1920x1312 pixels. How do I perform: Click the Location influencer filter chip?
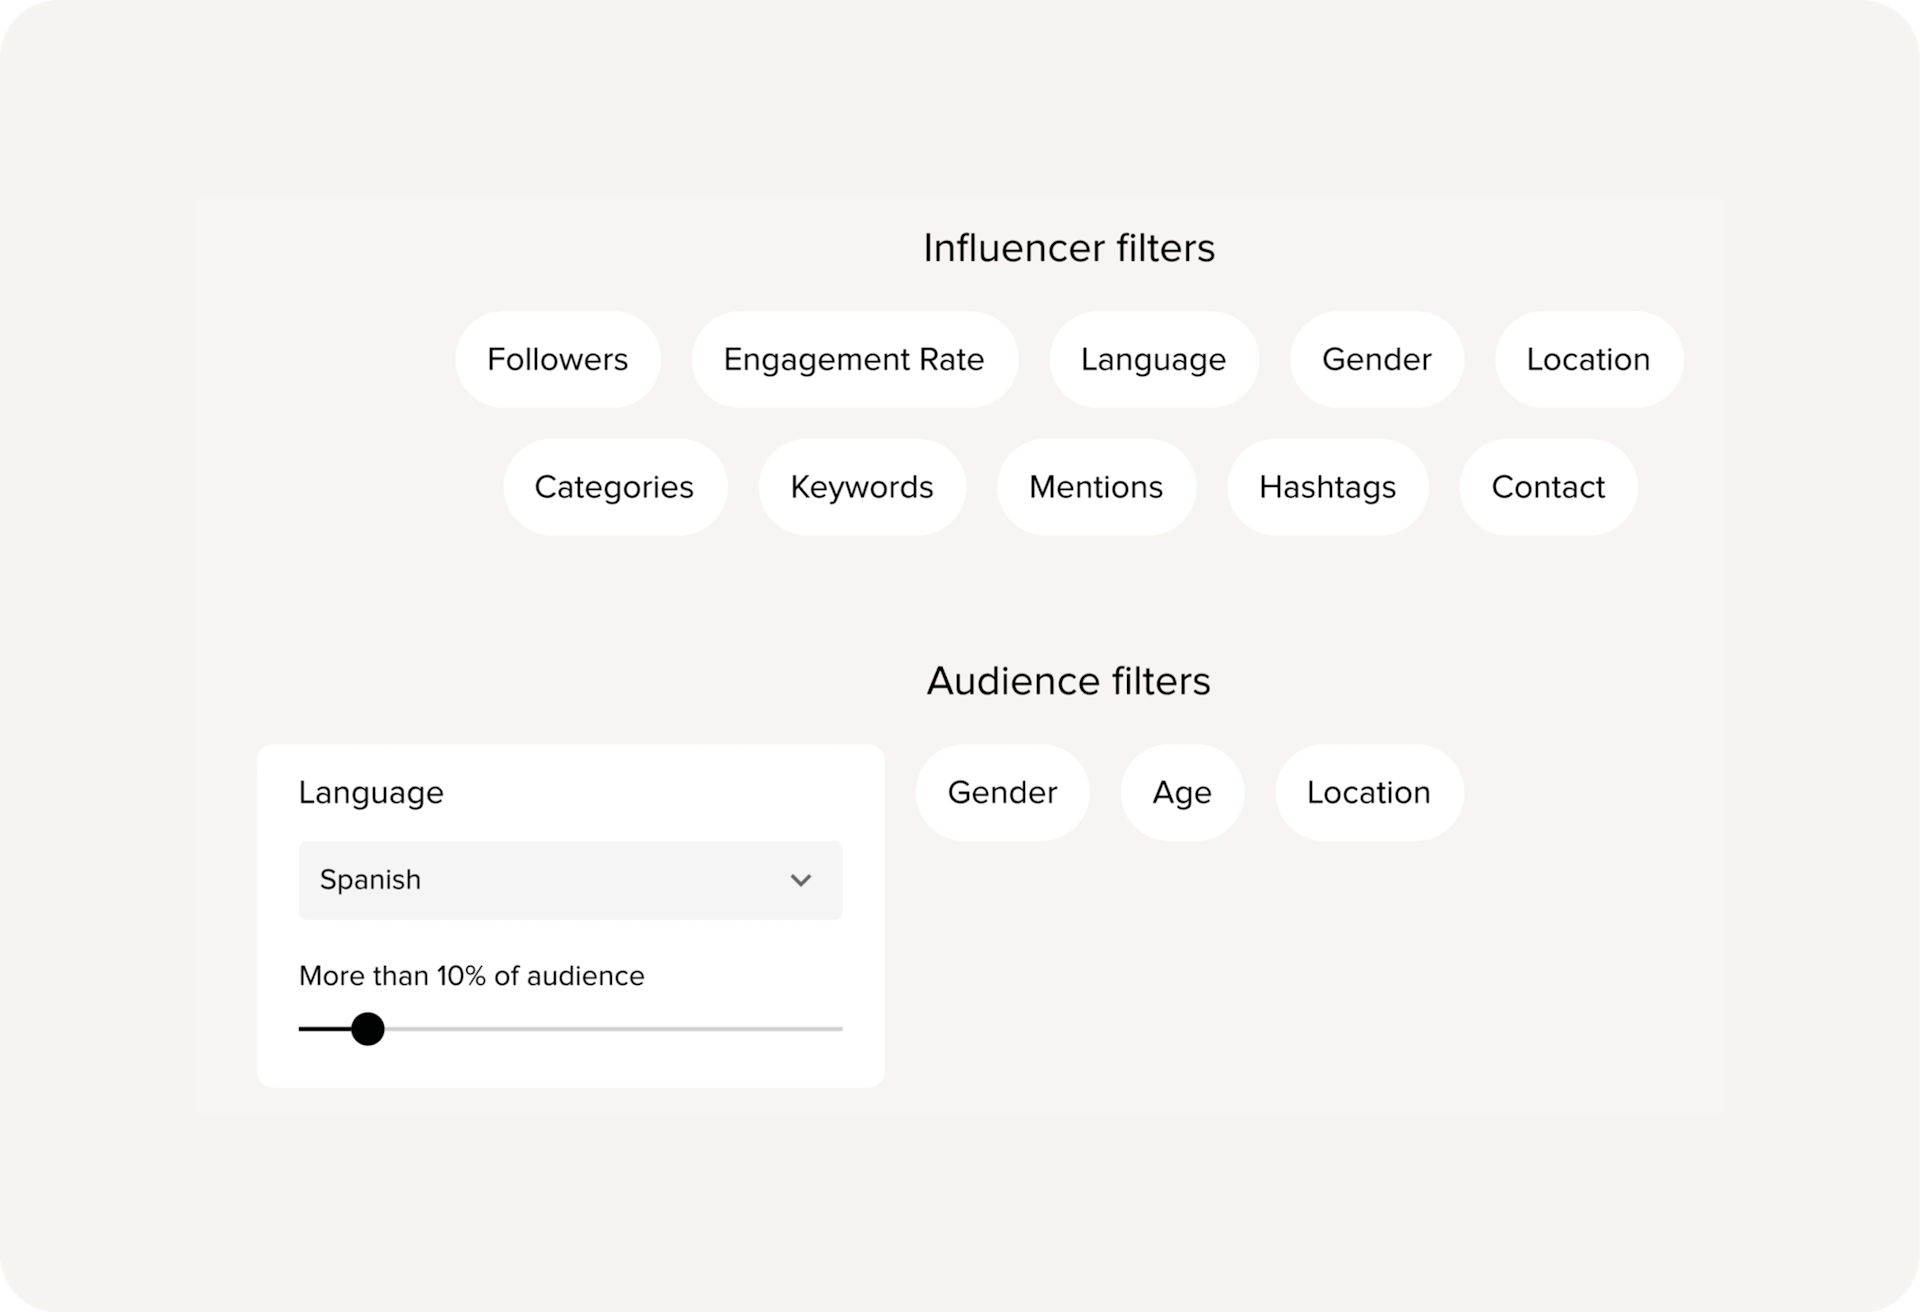(1588, 359)
